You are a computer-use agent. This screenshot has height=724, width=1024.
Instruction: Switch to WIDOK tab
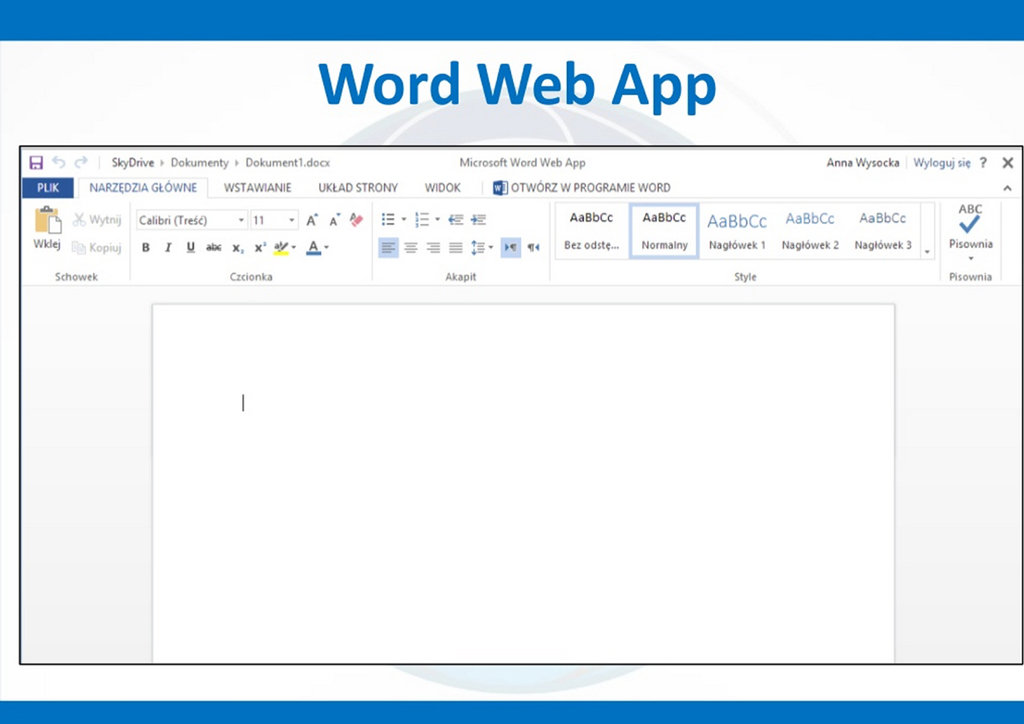click(443, 188)
